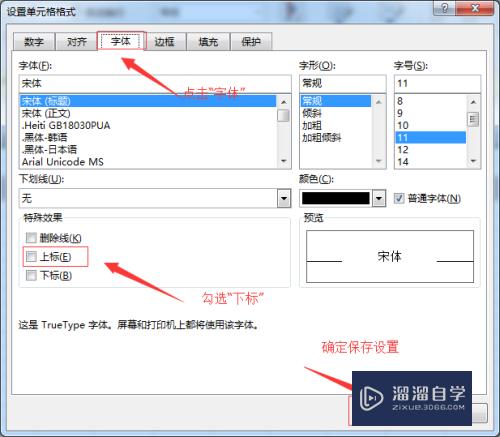Enable the 下标 subscript checkbox
500x437 pixels.
[x=31, y=275]
